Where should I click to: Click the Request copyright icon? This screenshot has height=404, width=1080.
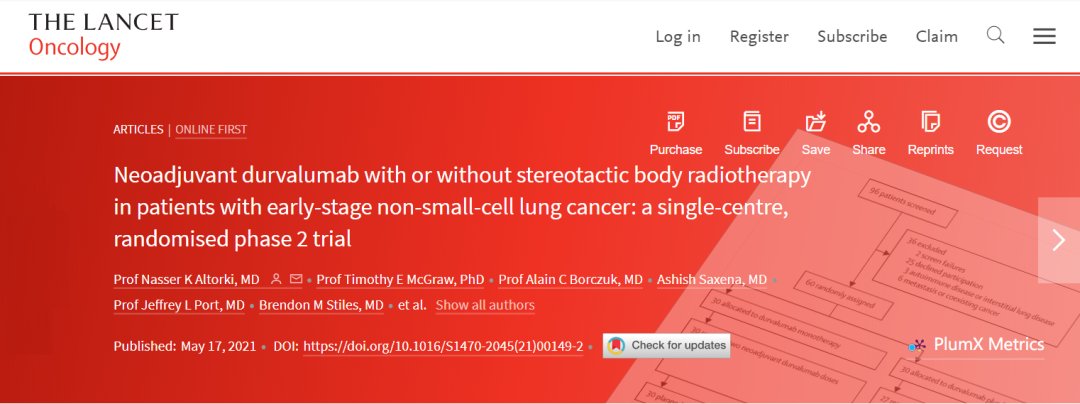pos(999,122)
